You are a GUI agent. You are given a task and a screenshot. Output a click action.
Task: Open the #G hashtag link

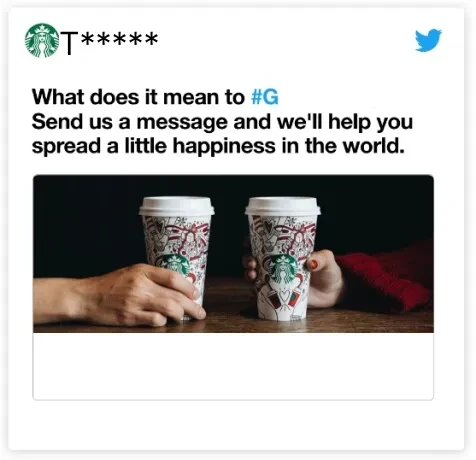coord(265,97)
